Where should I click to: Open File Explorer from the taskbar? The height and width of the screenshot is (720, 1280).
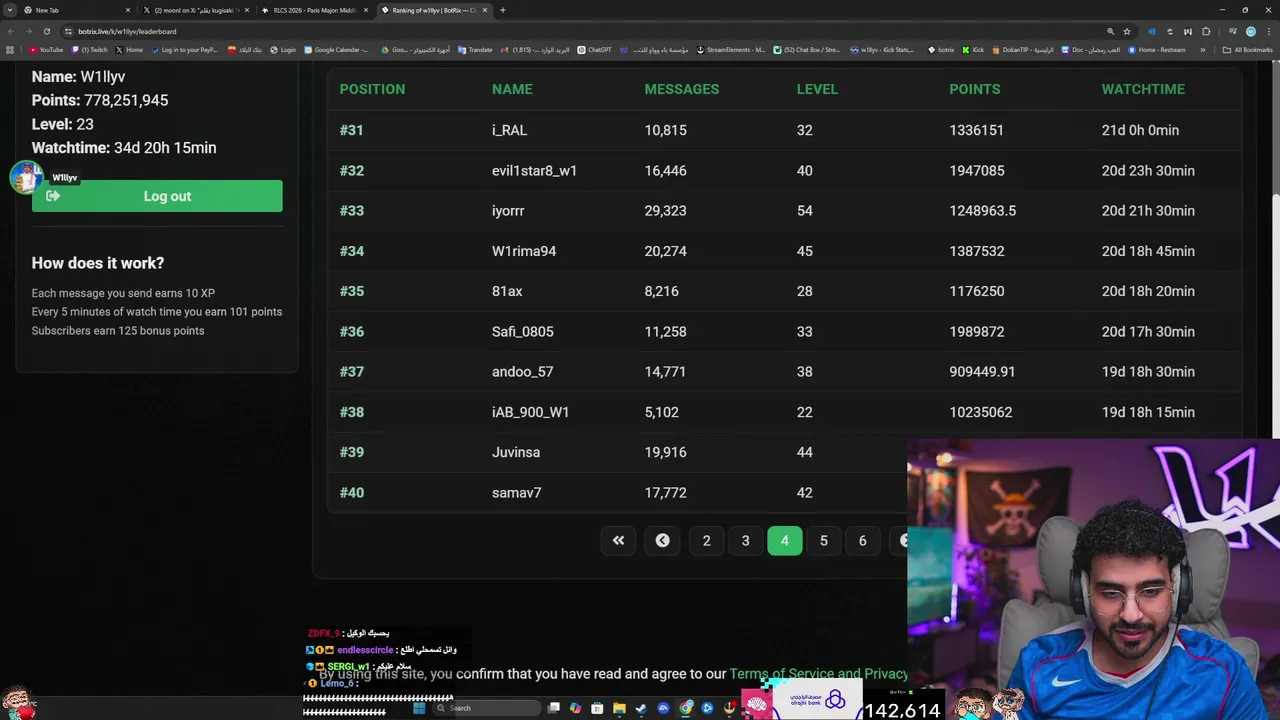(619, 708)
